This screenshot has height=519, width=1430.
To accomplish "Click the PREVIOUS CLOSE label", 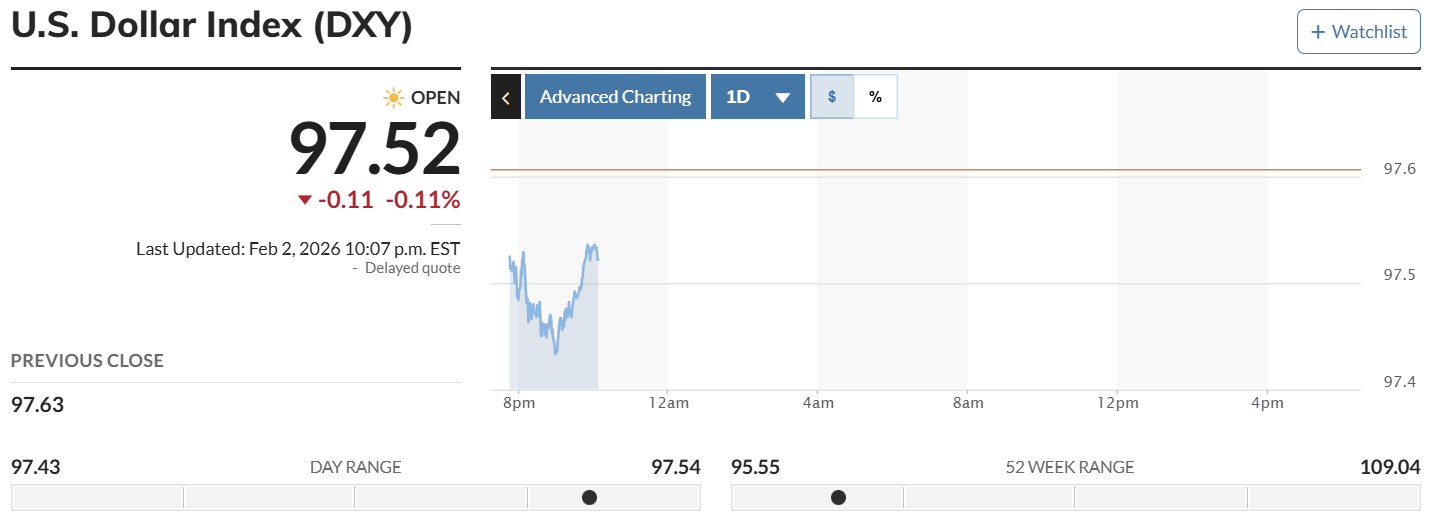I will (87, 361).
